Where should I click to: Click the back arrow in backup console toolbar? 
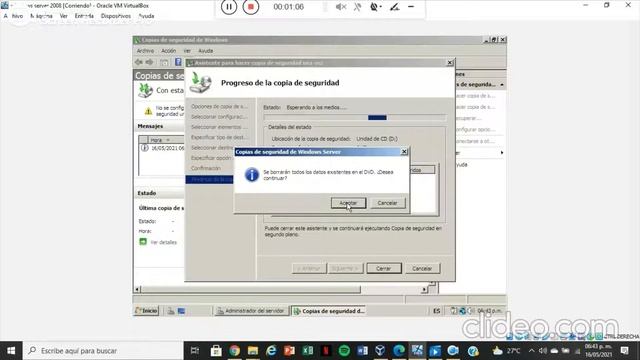pyautogui.click(x=139, y=62)
